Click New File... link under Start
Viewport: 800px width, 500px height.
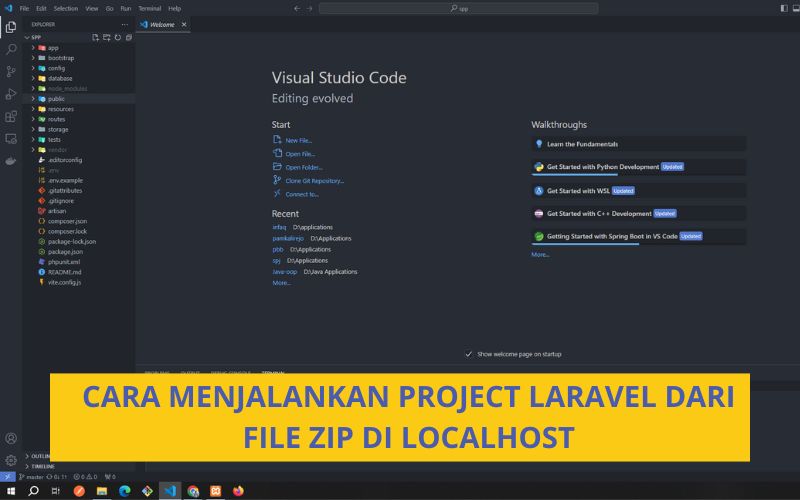[x=298, y=140]
